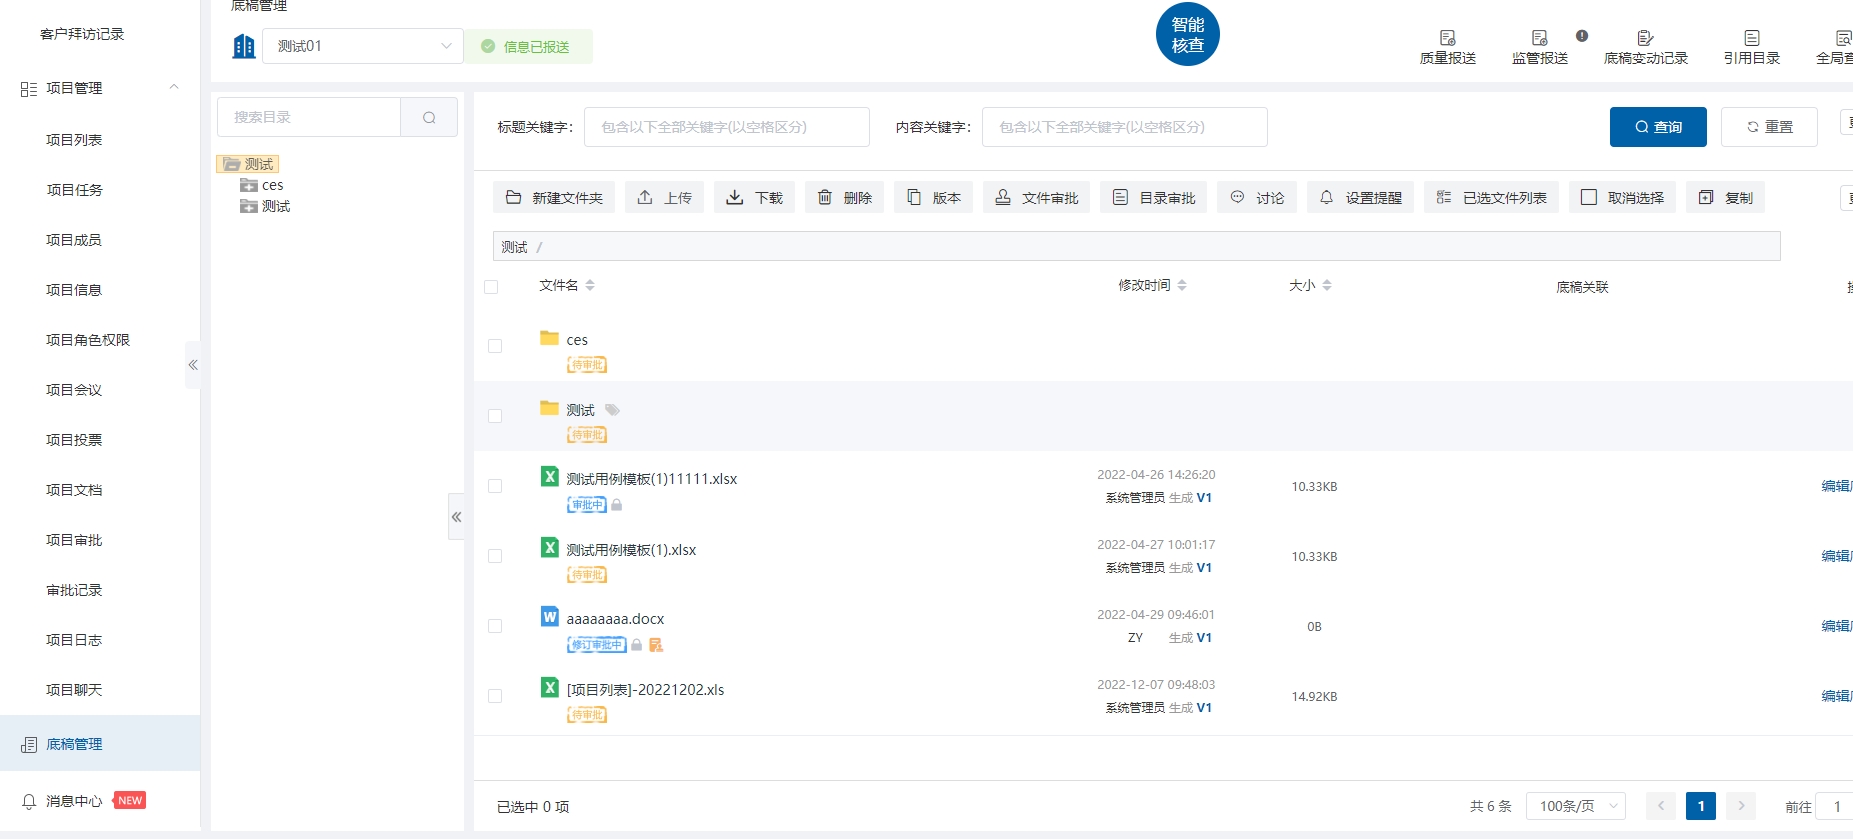
Task: Click 下载 toolbar button
Action: click(754, 198)
